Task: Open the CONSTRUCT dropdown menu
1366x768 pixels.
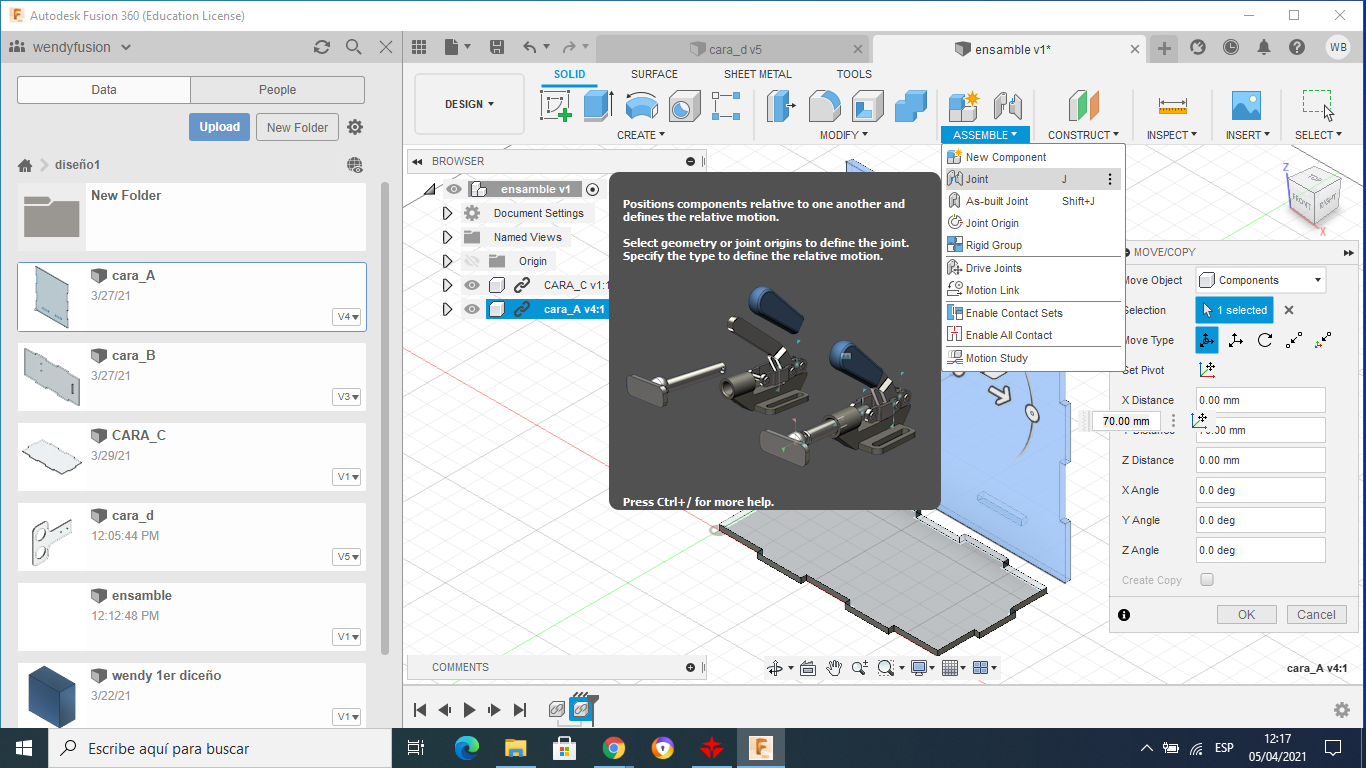Action: 1084,135
